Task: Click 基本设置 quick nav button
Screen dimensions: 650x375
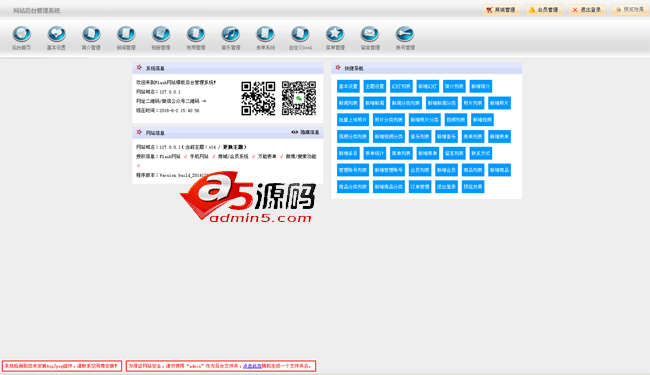Action: (348, 87)
